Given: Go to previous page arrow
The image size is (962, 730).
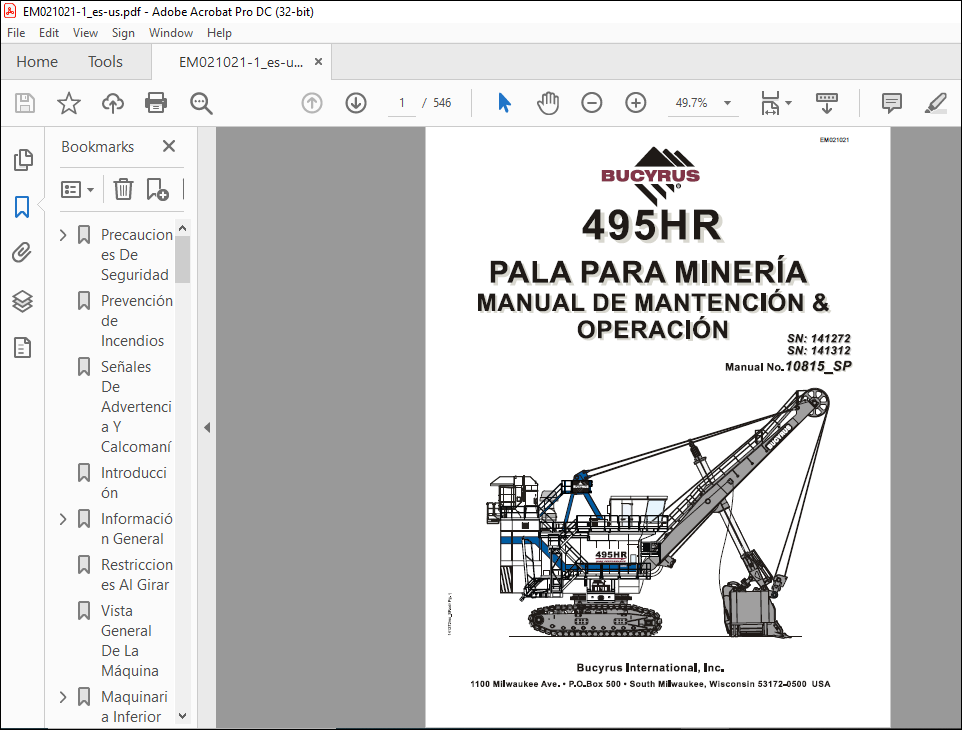Looking at the screenshot, I should tap(312, 103).
